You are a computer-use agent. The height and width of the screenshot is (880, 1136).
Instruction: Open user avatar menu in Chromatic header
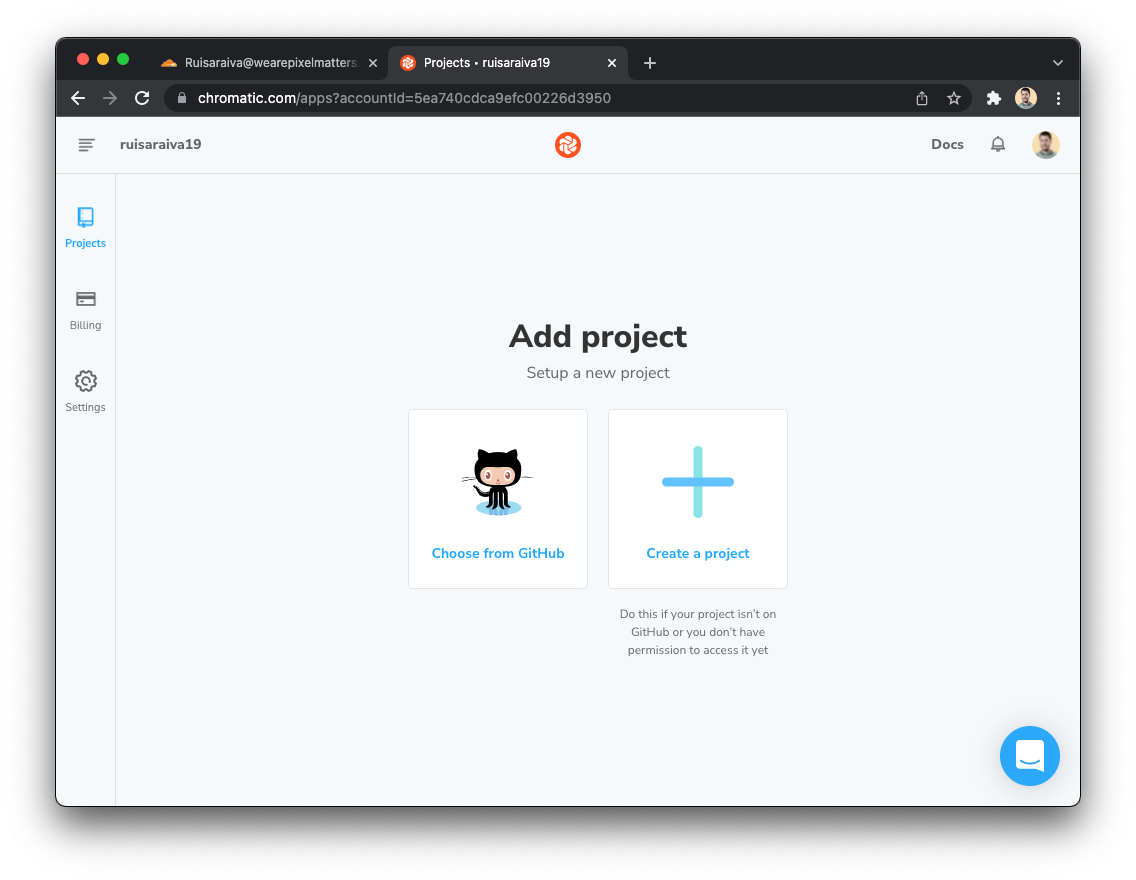1045,145
